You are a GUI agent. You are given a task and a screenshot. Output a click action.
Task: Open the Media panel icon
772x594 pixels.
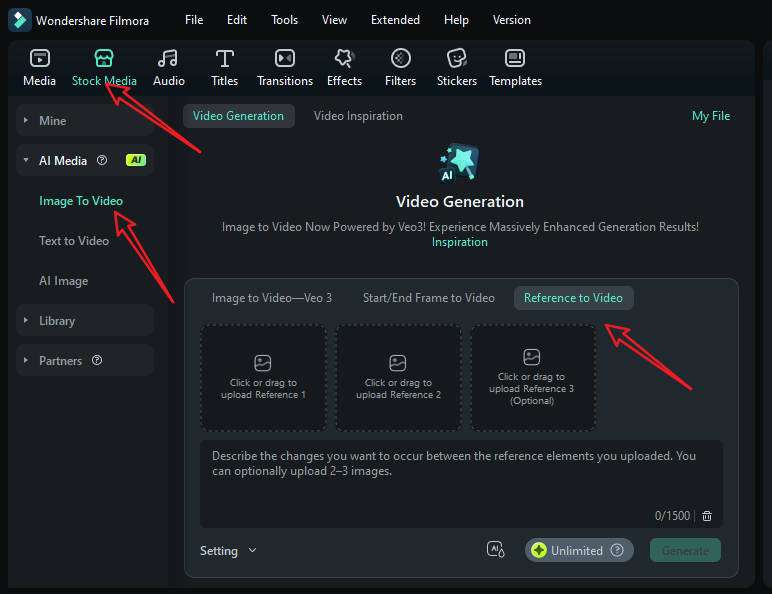point(39,58)
